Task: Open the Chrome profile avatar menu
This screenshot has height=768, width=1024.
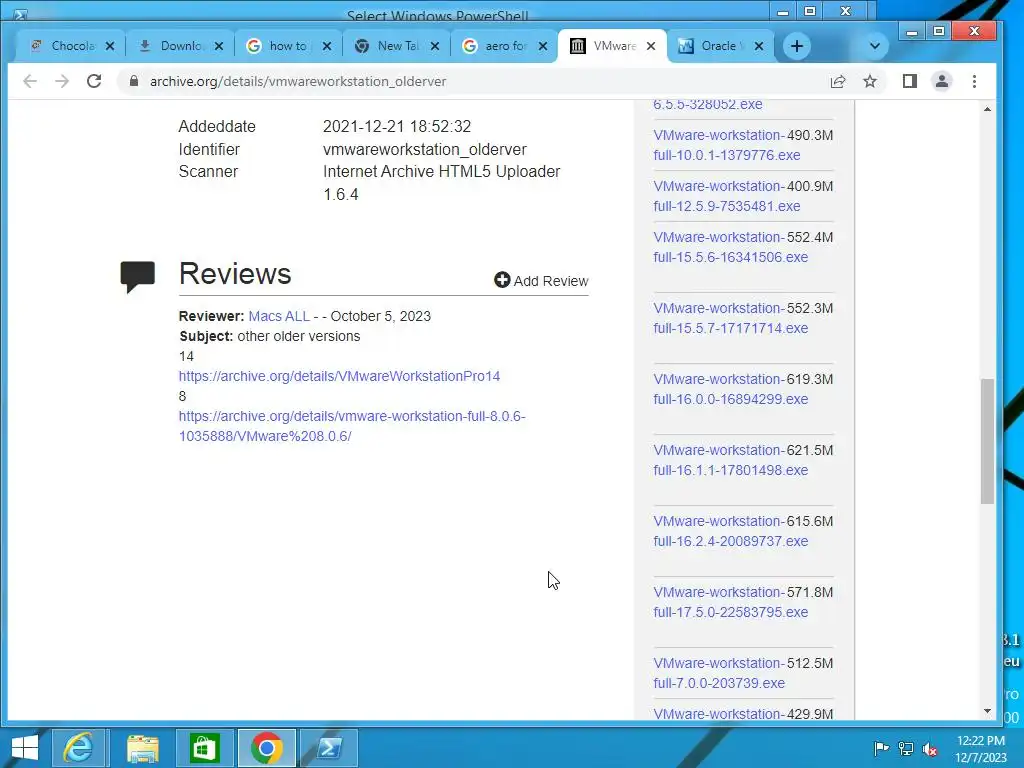Action: pyautogui.click(x=942, y=81)
